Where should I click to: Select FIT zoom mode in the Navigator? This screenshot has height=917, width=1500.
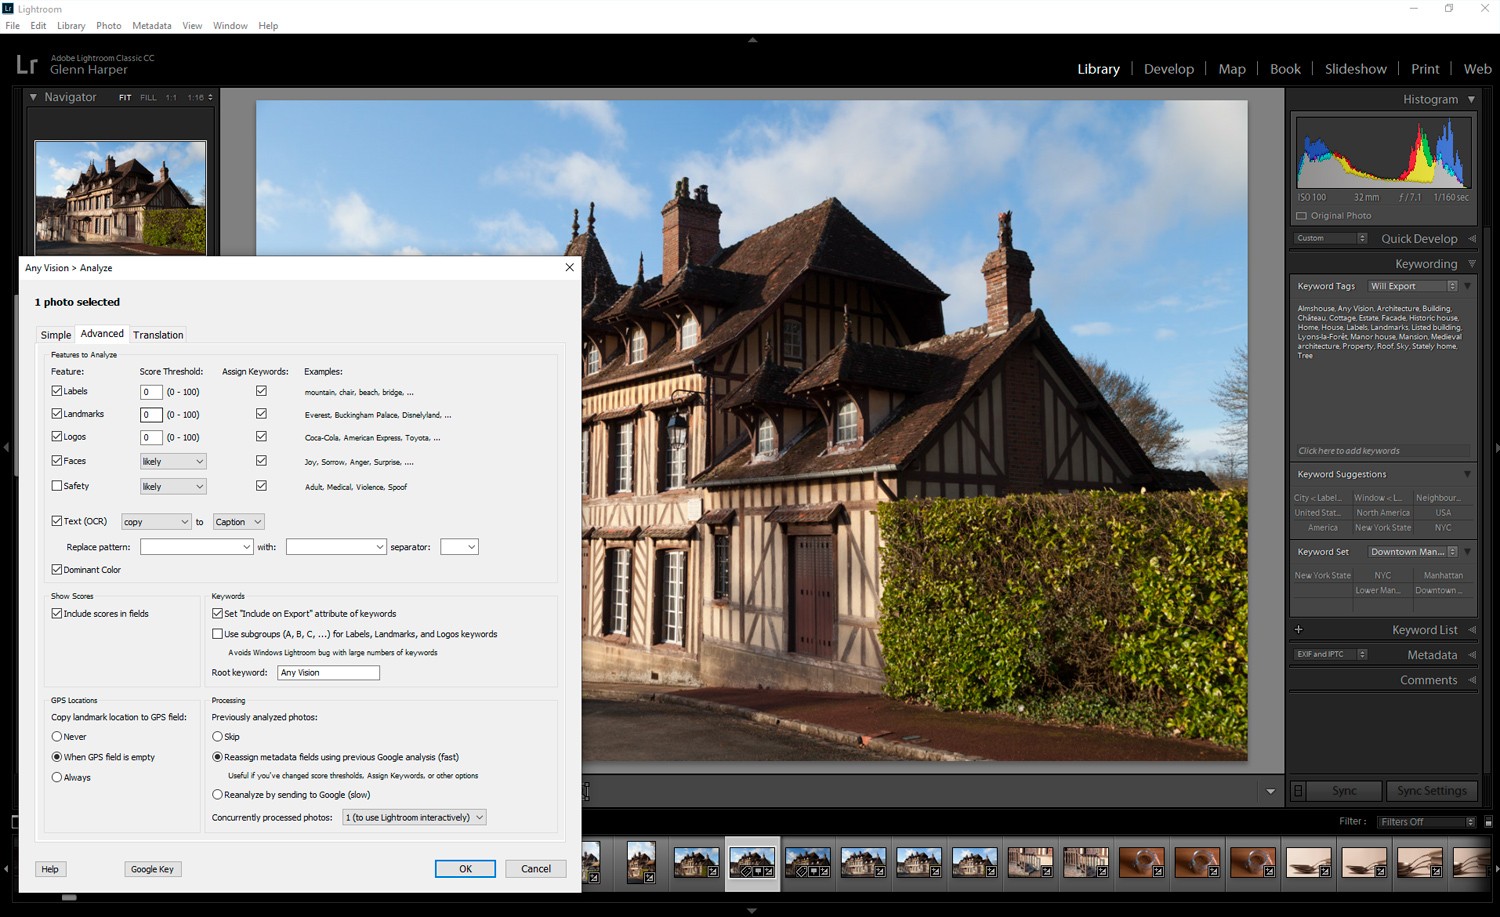coord(124,97)
